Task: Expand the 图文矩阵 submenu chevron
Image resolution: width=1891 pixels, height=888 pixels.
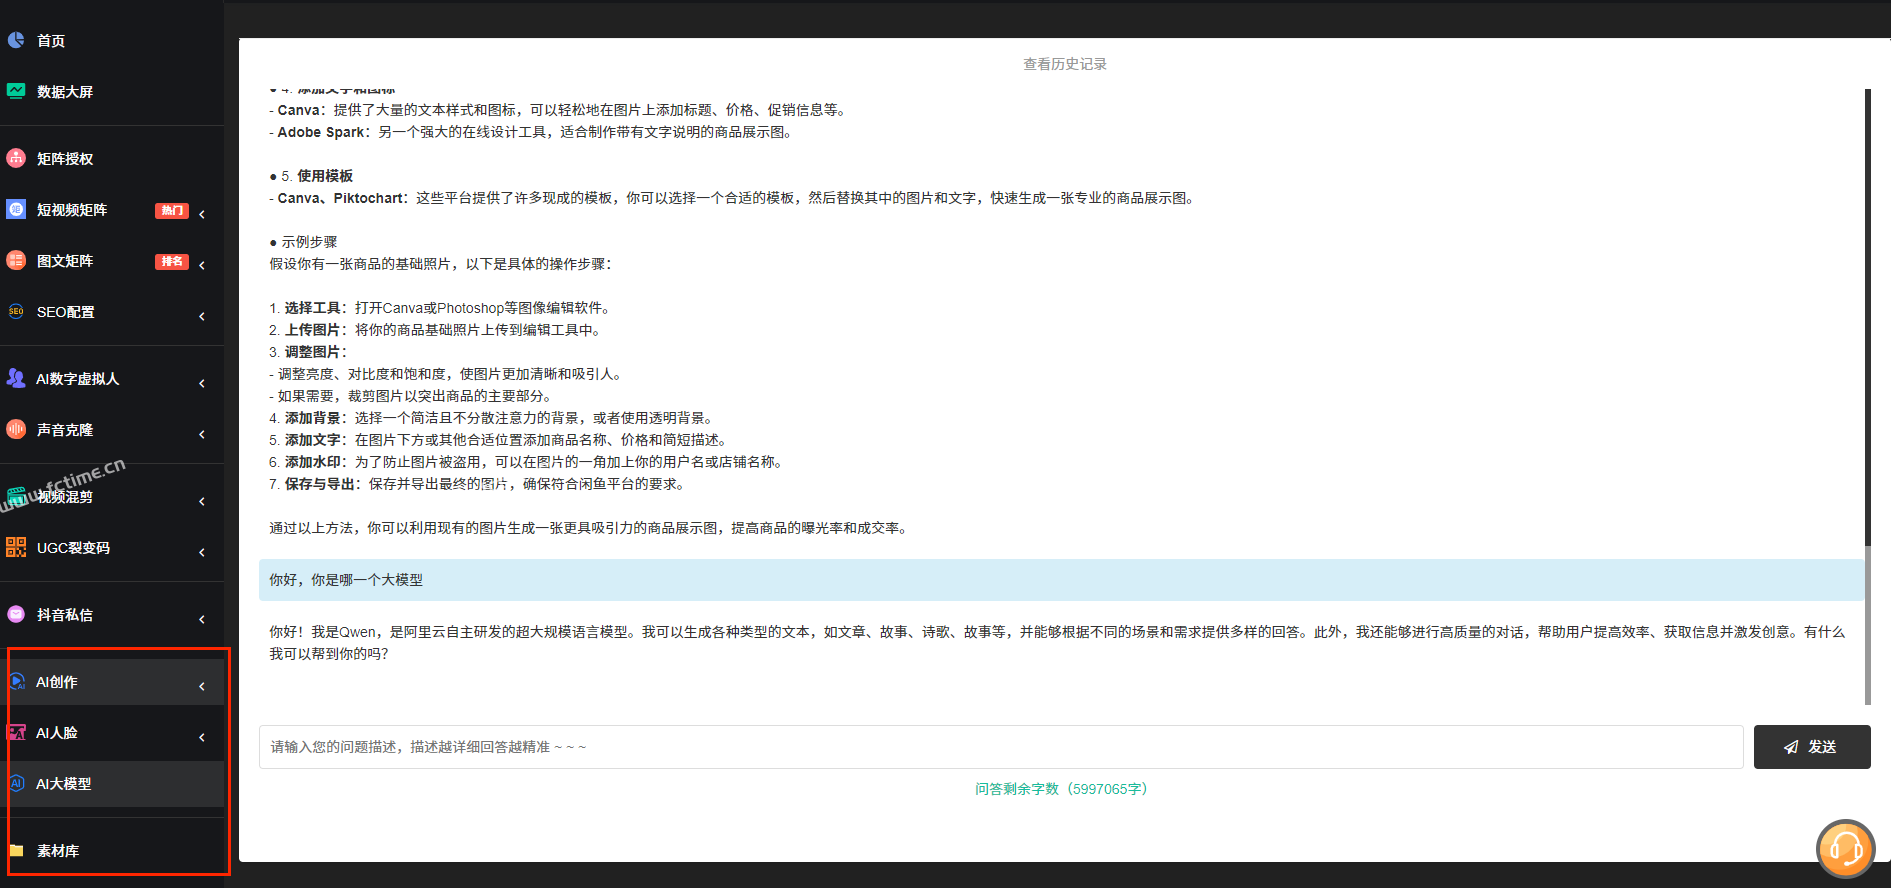Action: coord(202,265)
